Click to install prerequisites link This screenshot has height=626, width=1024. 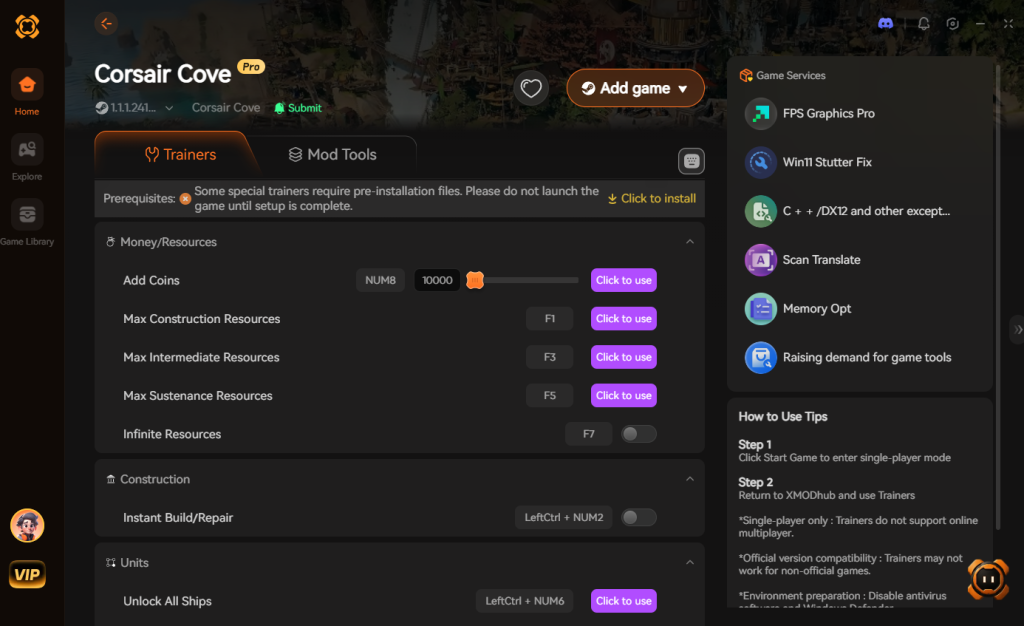point(652,198)
